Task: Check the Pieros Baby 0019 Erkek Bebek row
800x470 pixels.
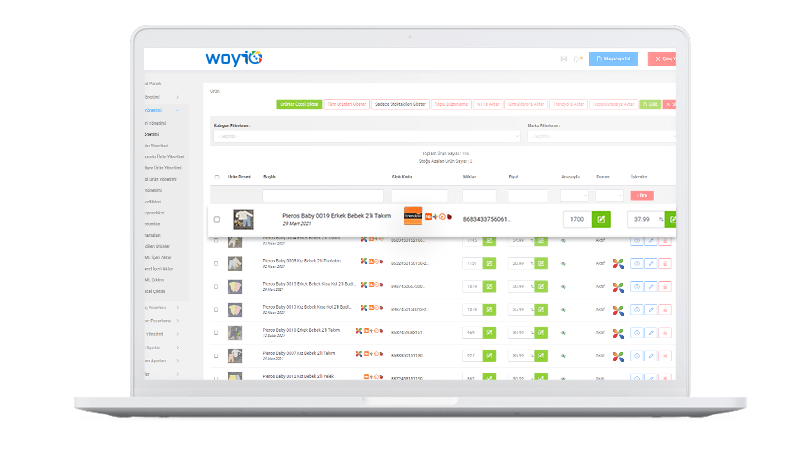Action: point(217,219)
